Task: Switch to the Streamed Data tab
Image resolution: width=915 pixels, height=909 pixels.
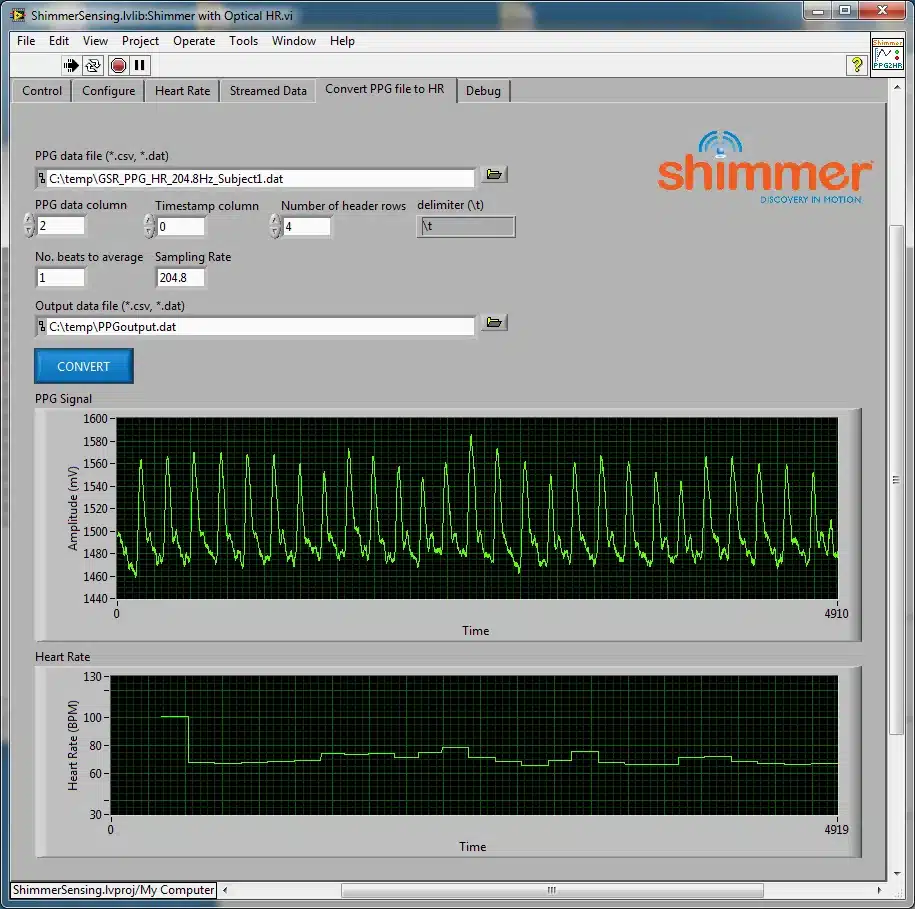Action: pos(268,91)
